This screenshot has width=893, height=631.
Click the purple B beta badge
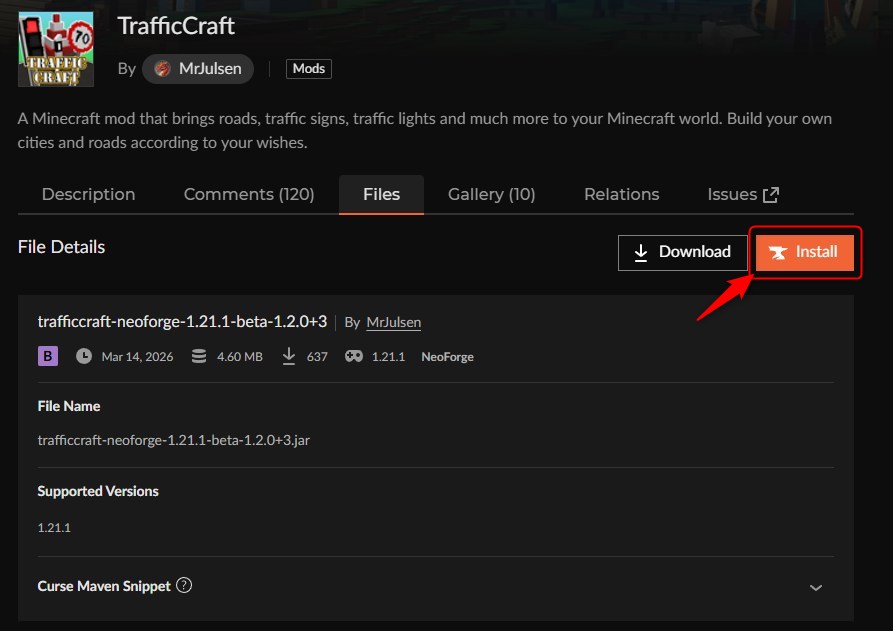tap(46, 356)
